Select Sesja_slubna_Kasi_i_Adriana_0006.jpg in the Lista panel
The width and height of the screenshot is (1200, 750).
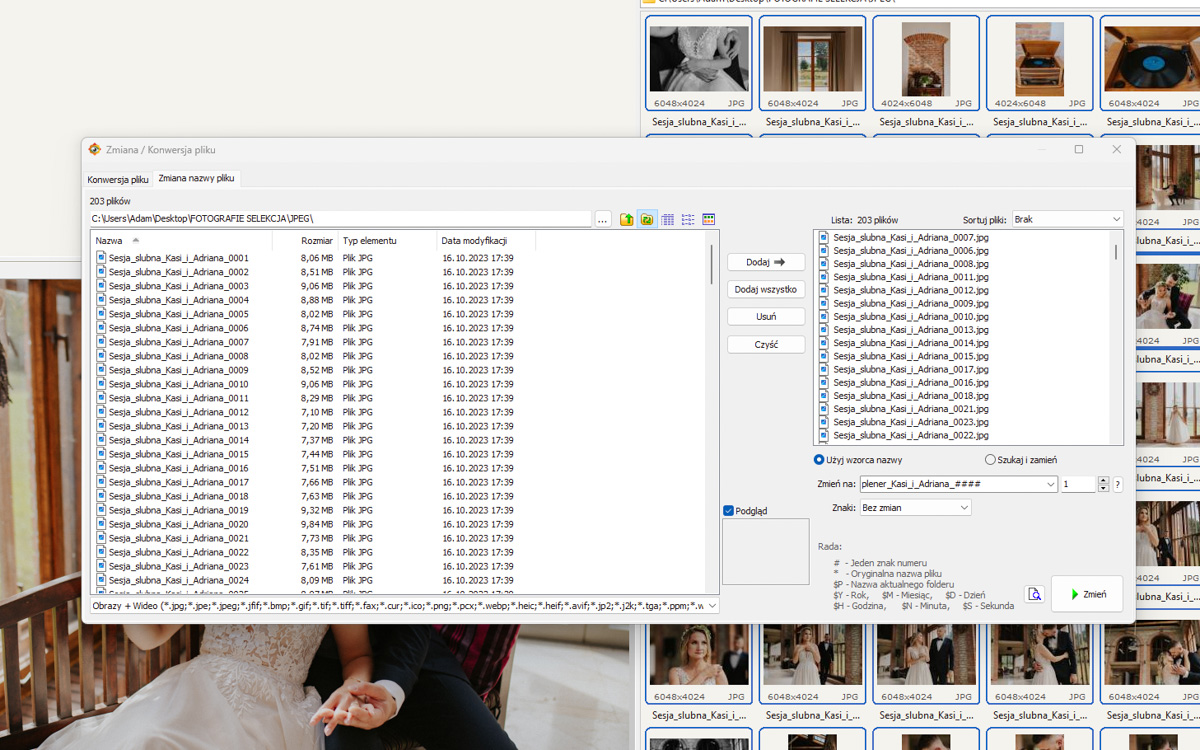click(910, 250)
